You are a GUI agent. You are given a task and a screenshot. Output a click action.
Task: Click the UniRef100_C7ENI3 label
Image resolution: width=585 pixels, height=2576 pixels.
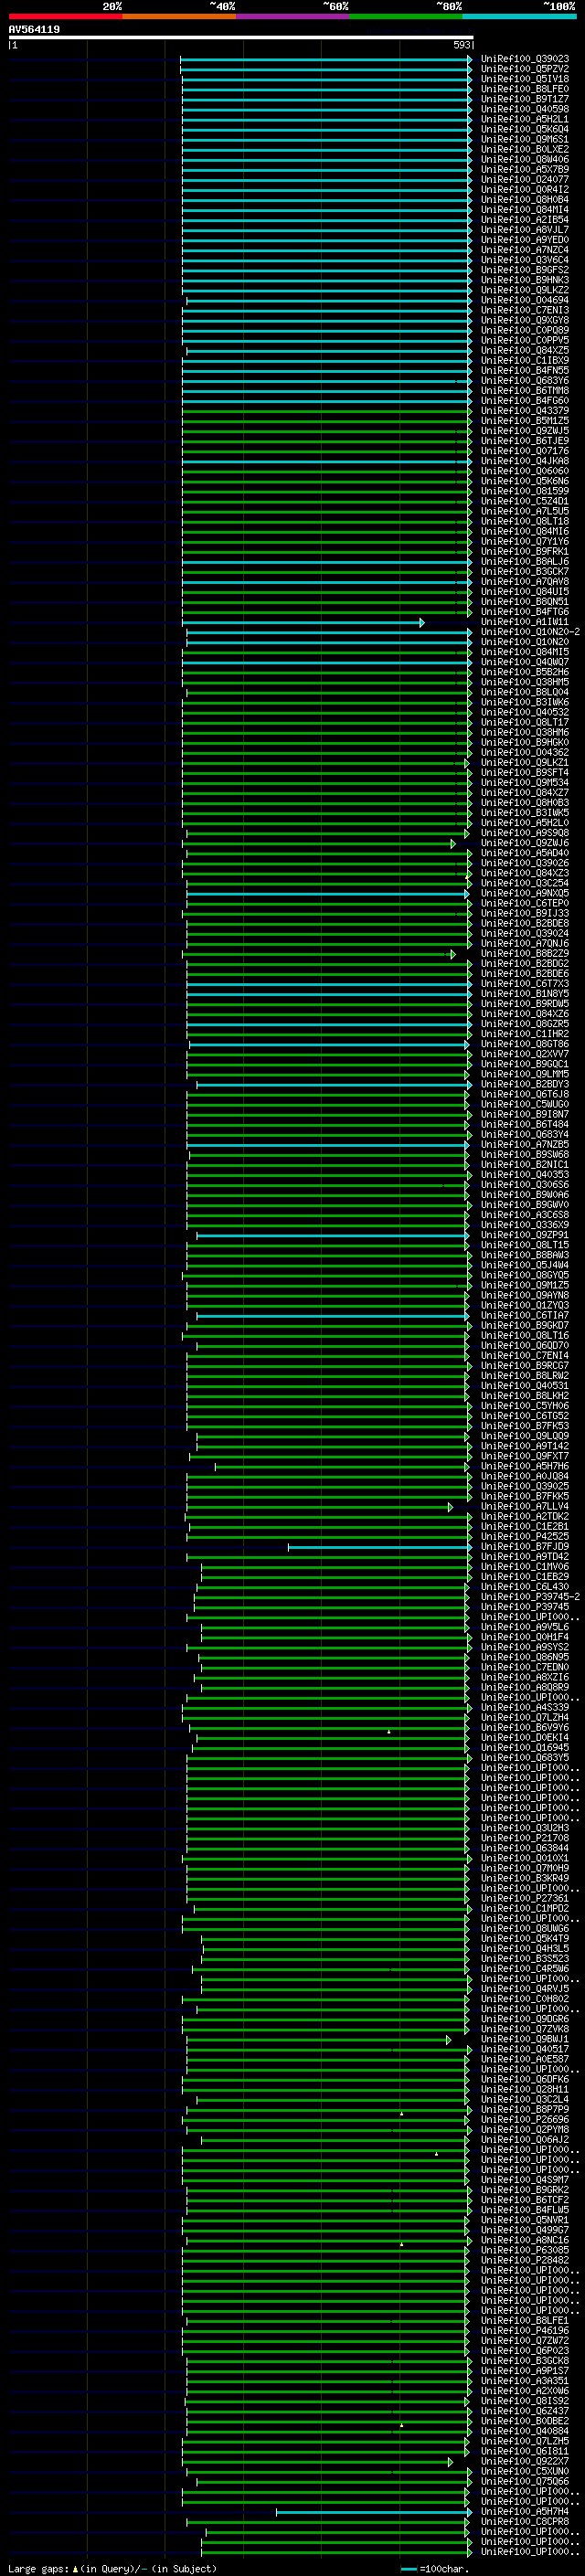tap(525, 310)
